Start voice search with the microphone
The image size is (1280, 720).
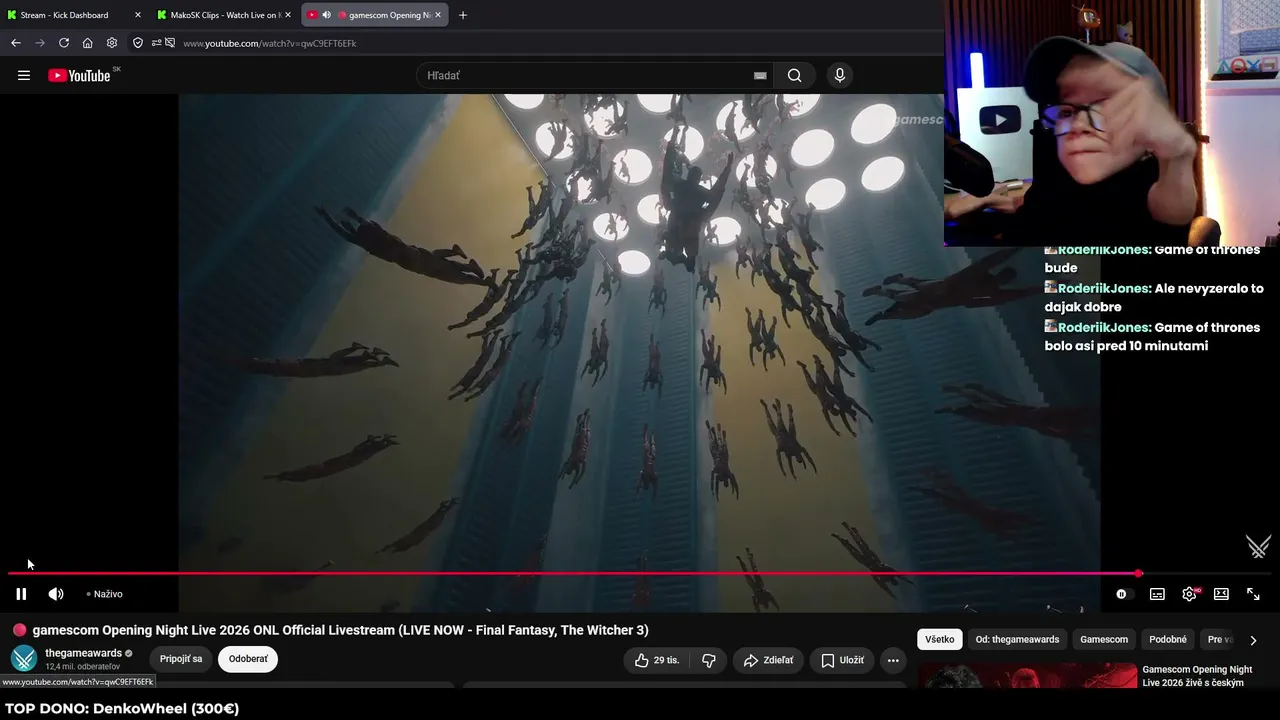[840, 75]
